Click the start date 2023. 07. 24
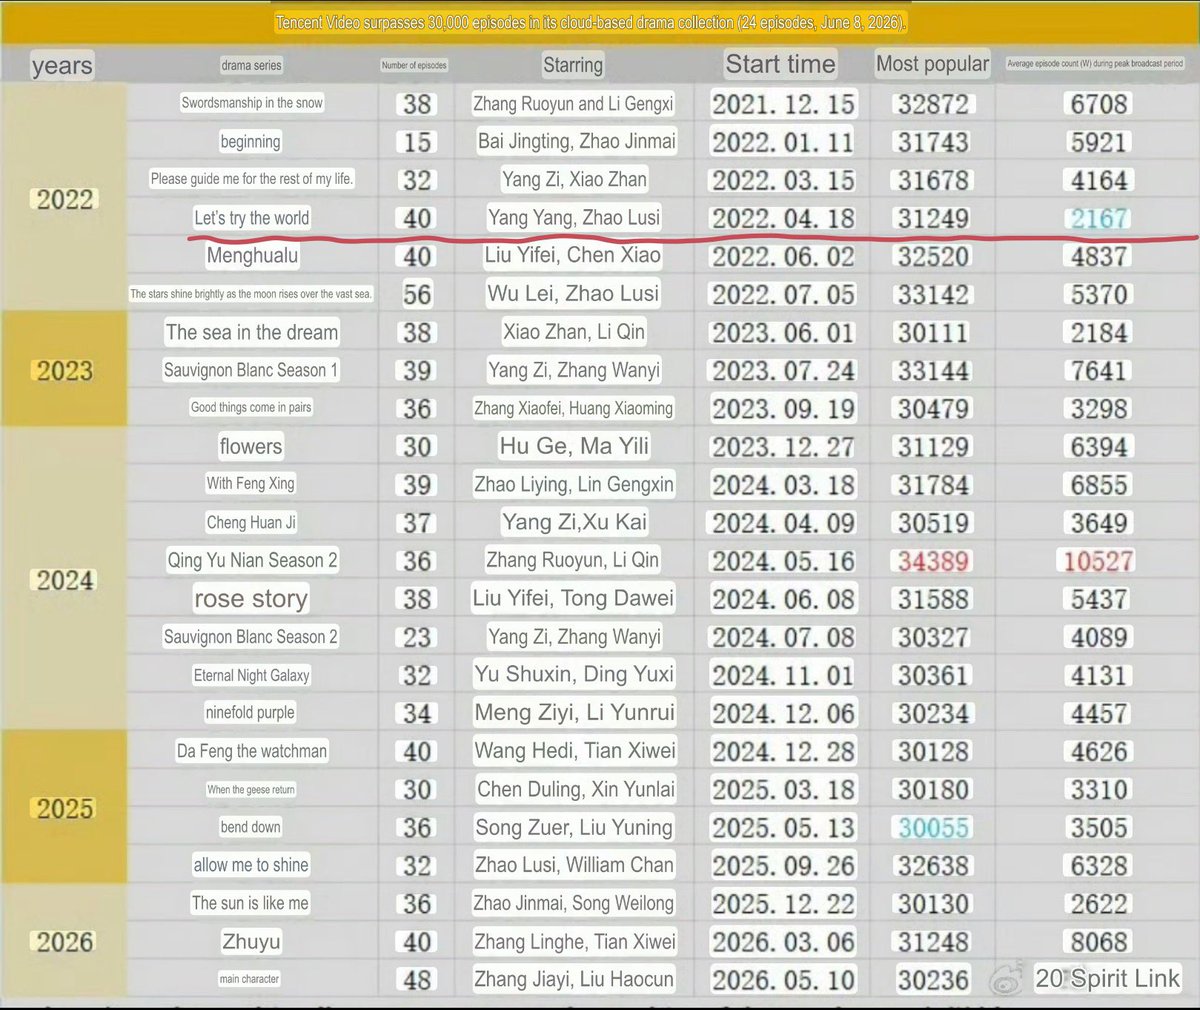 (783, 370)
